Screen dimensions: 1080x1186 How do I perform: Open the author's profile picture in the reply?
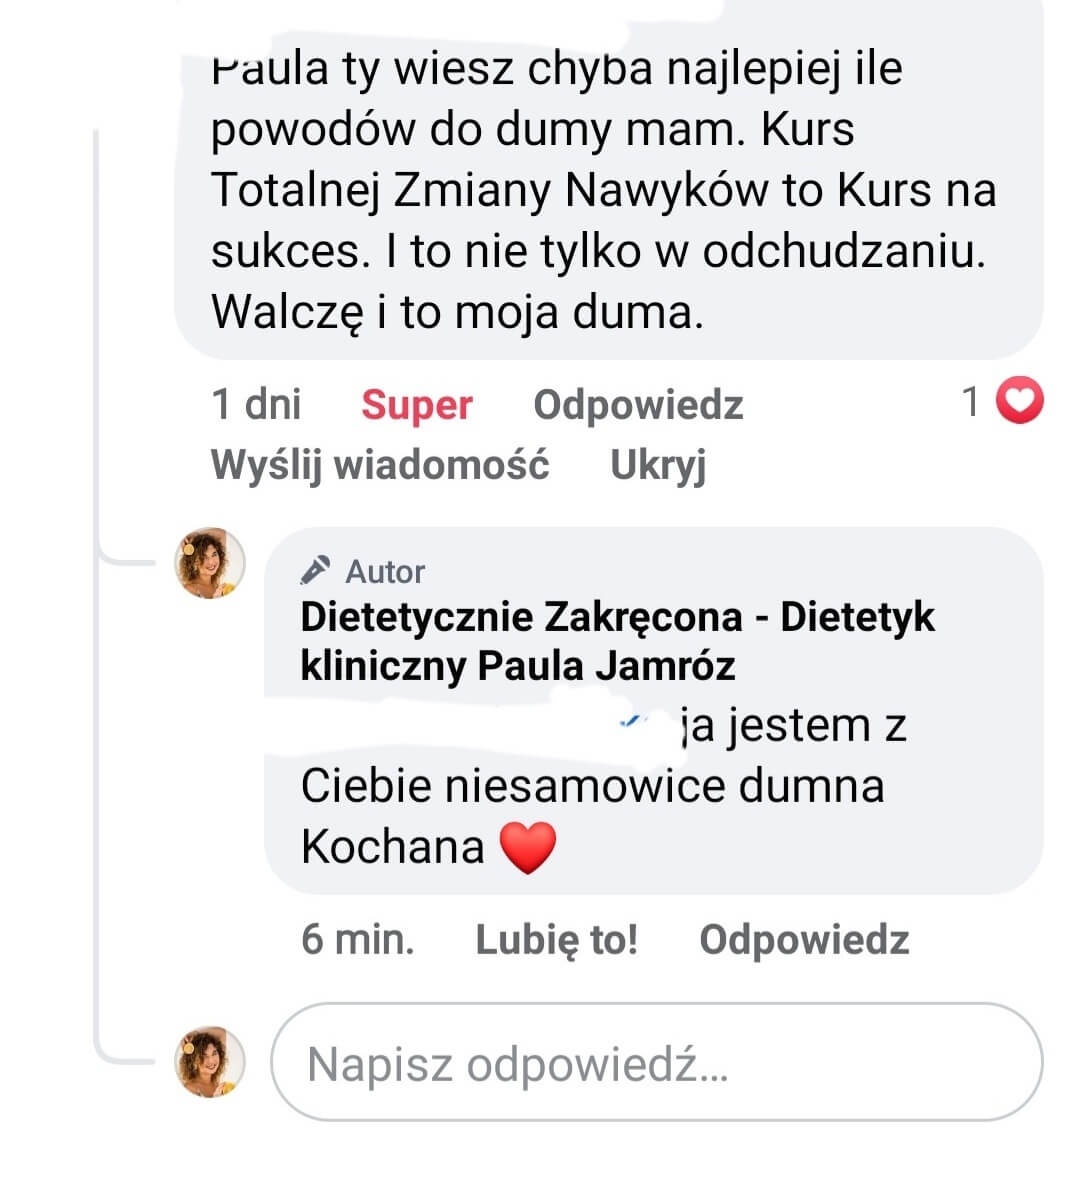(210, 563)
